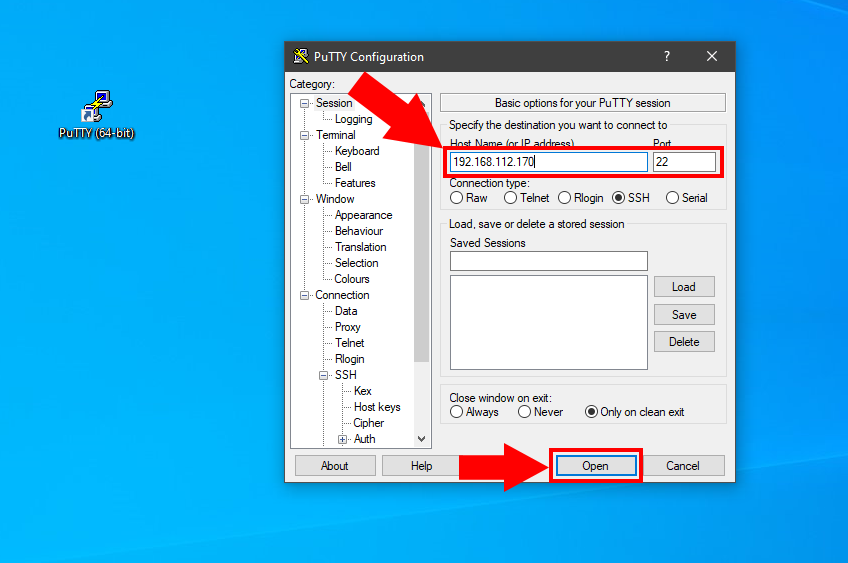Viewport: 848px width, 563px height.
Task: Open the Data settings category
Action: [346, 311]
